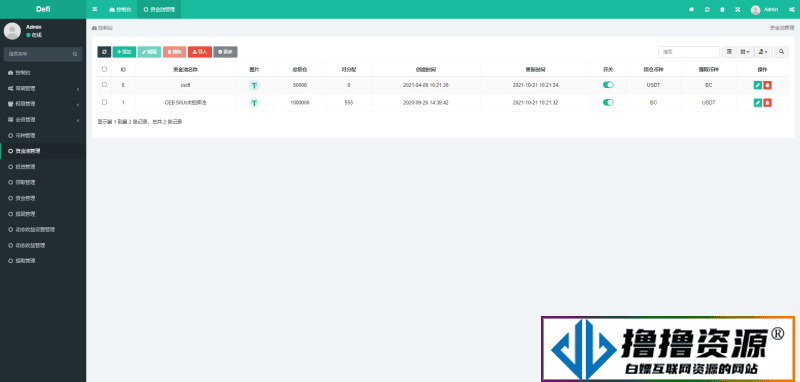Click the home icon in top-right header
800x382 pixels.
click(692, 9)
